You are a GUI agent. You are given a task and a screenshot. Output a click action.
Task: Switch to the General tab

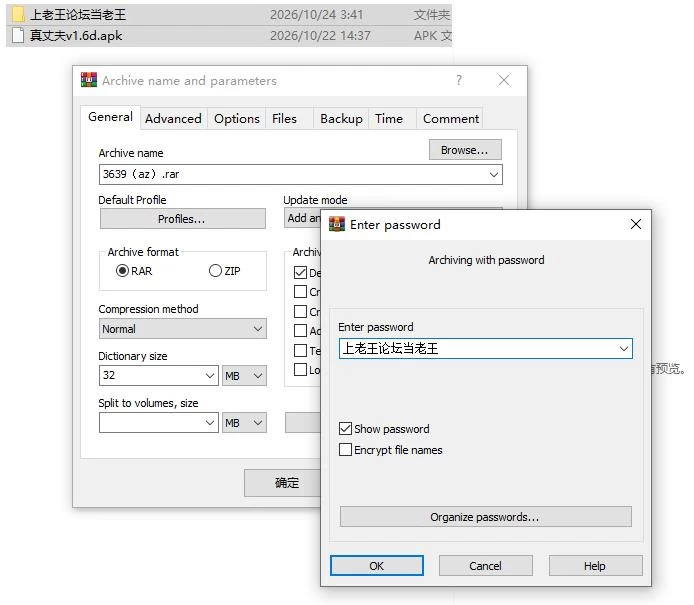(110, 117)
